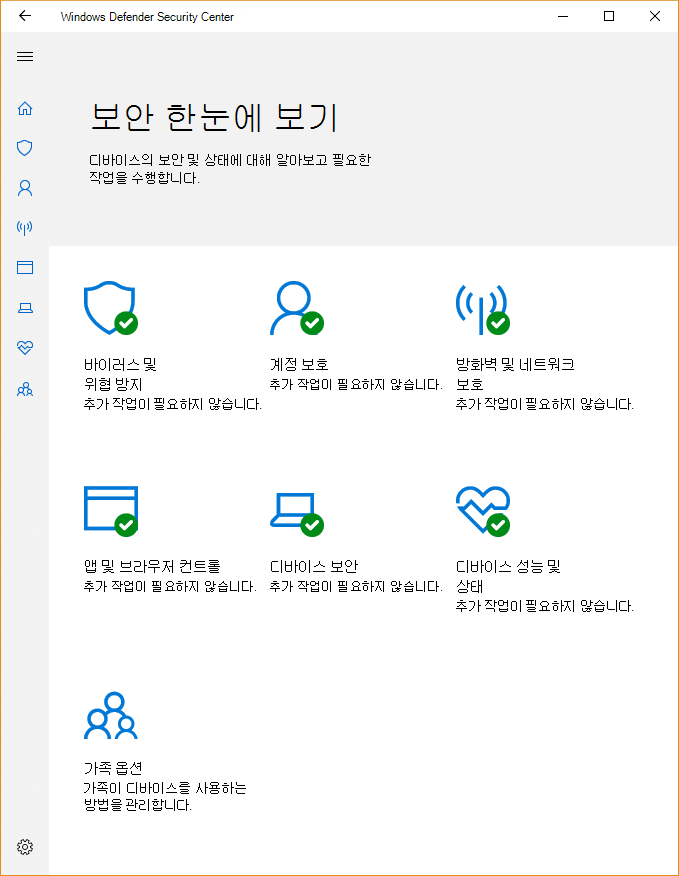Open firewall network antenna icon in sidebar
Screen dimensions: 679x876
coord(25,227)
